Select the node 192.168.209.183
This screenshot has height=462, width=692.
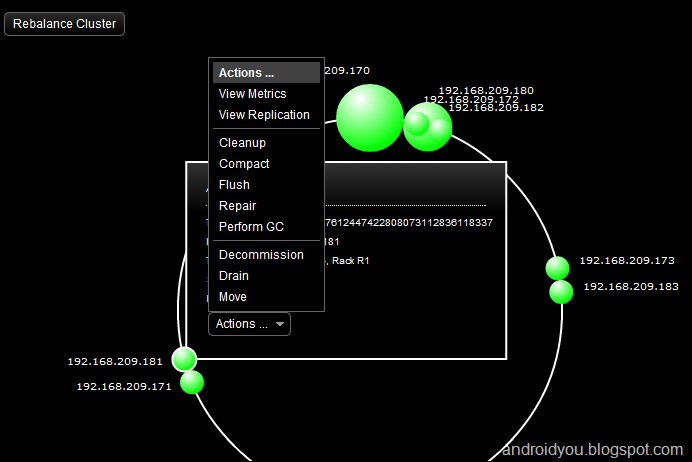pyautogui.click(x=561, y=292)
